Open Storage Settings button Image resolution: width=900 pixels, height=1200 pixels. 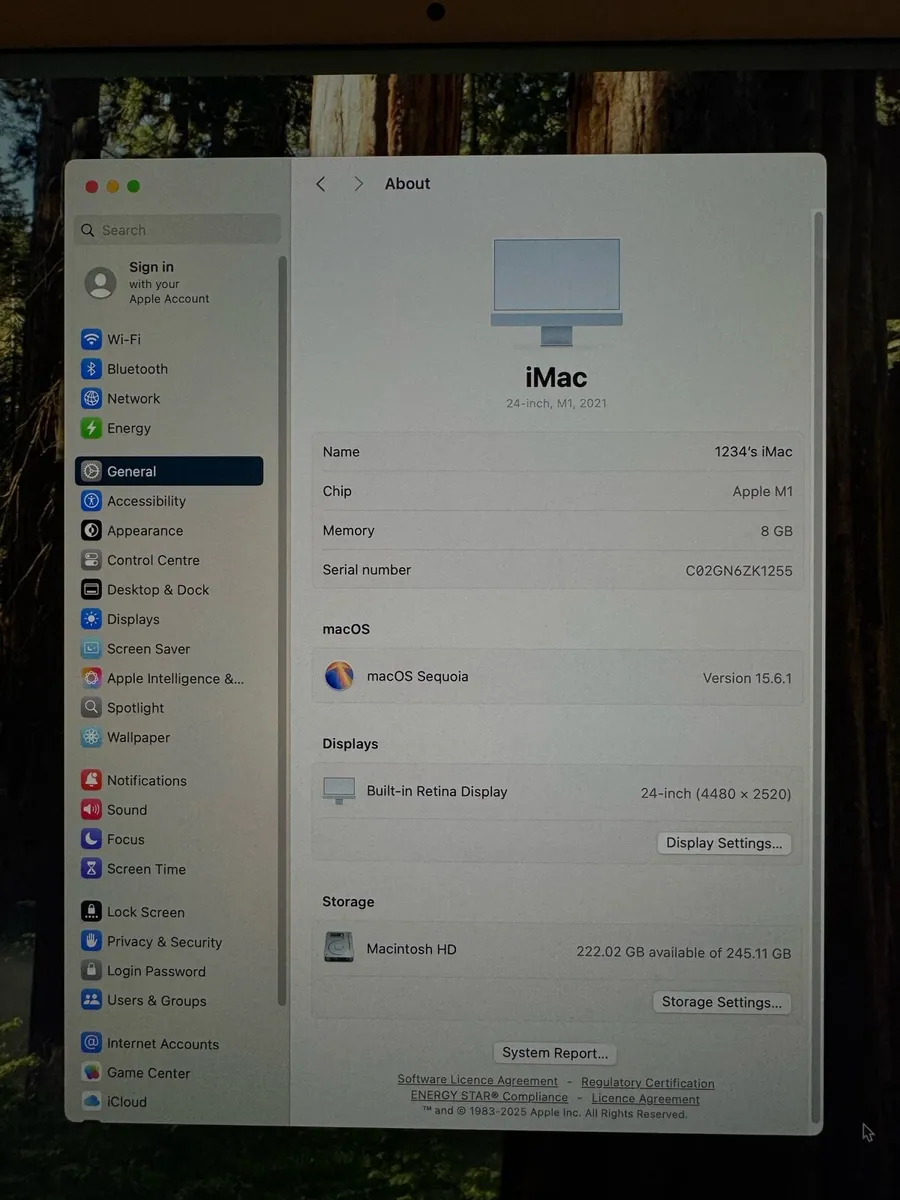click(x=722, y=1002)
